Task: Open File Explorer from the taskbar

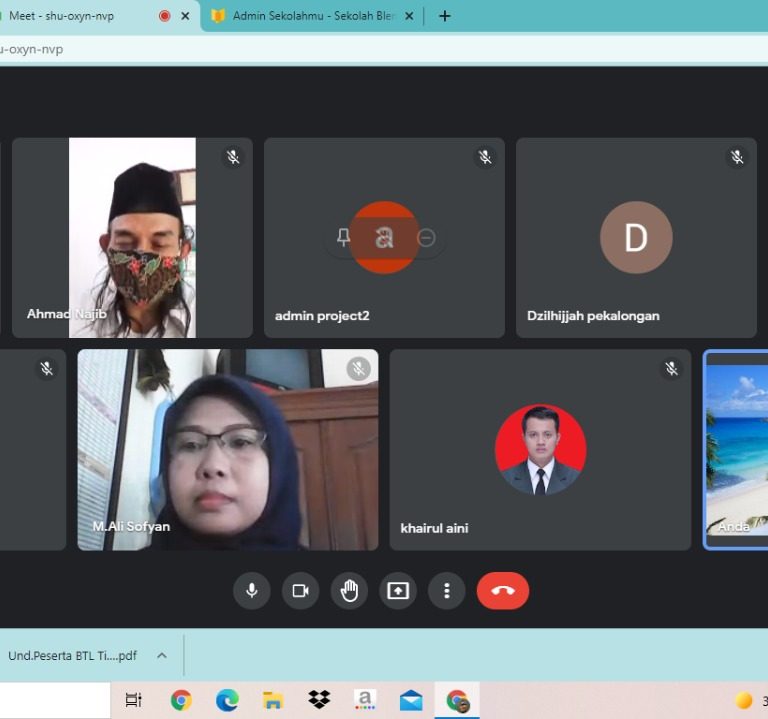Action: 273,700
